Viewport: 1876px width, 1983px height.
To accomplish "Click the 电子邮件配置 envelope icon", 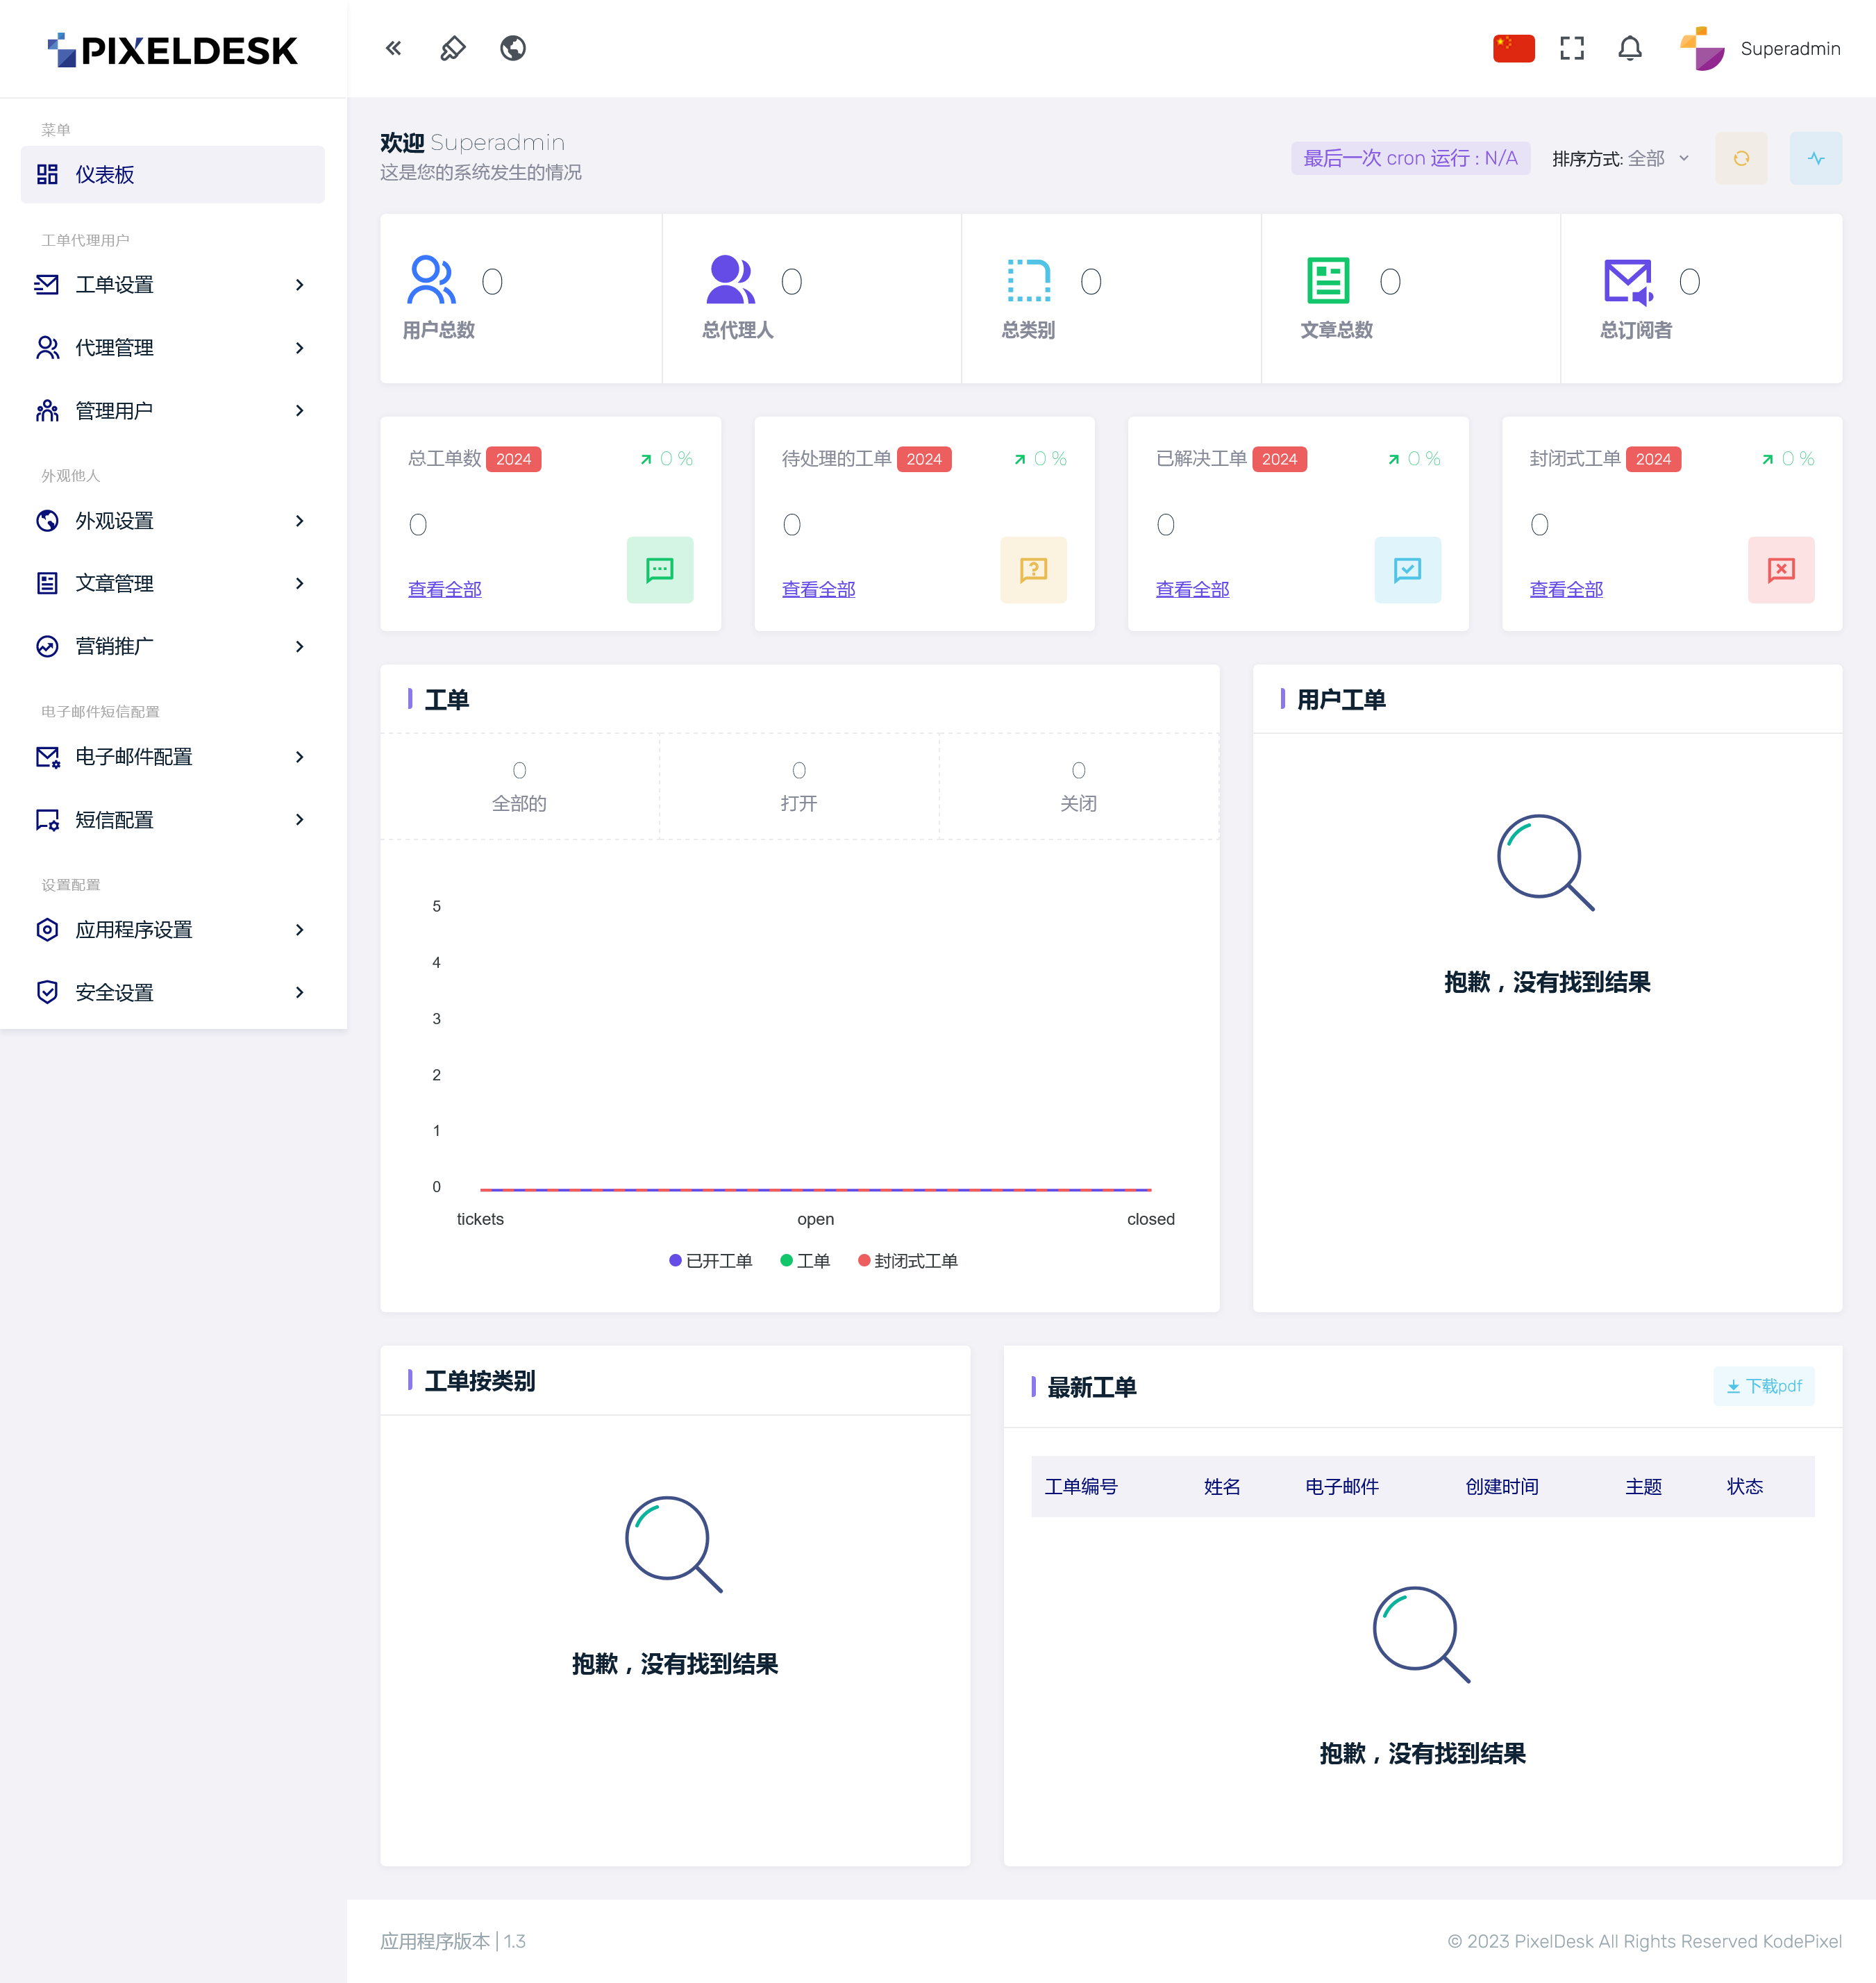I will pos(47,757).
